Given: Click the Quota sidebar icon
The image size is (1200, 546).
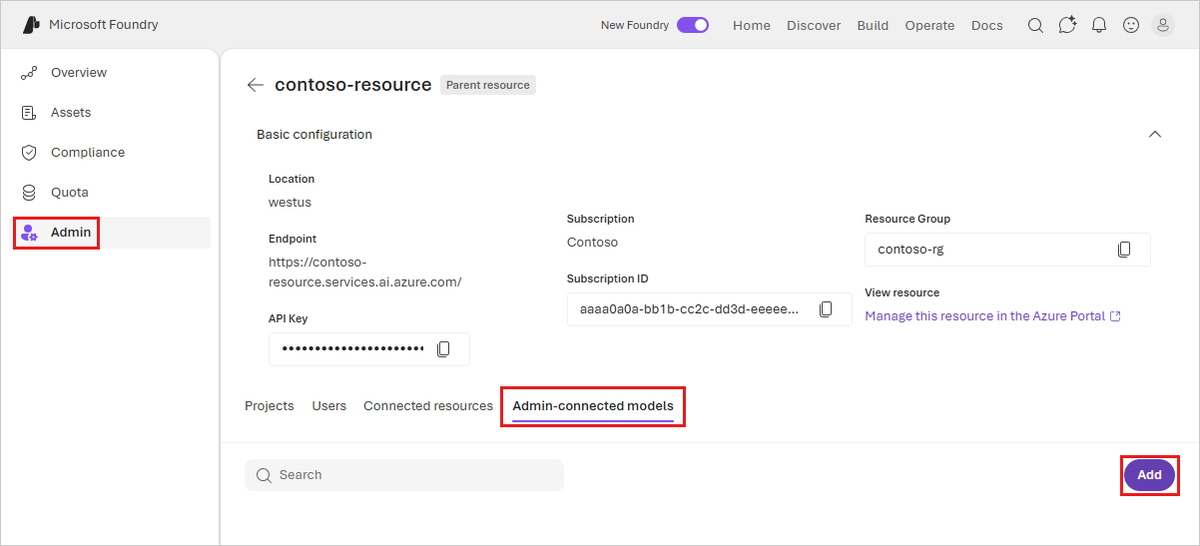Looking at the screenshot, I should [30, 193].
